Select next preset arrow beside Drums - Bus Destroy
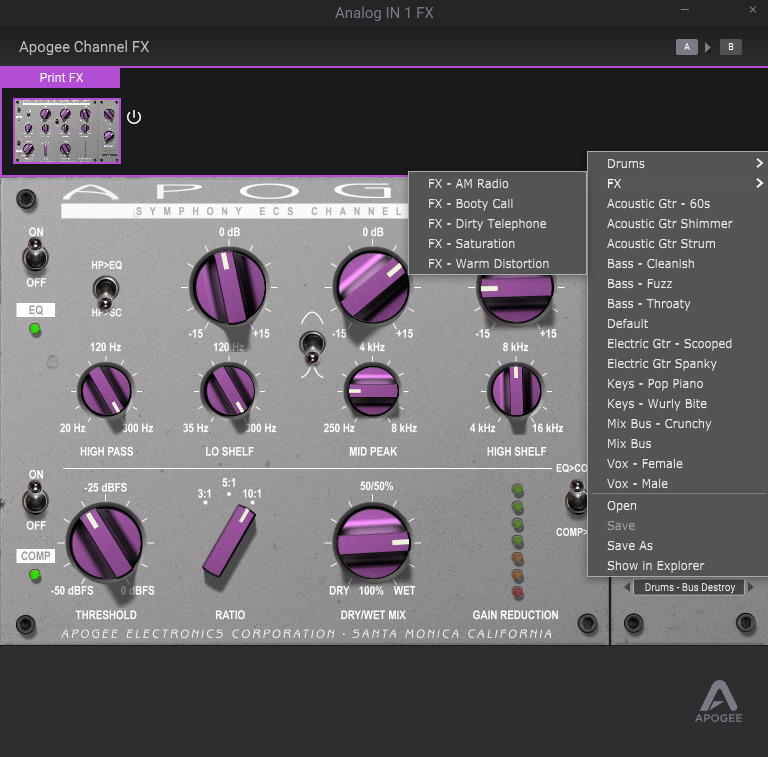The image size is (768, 757). click(x=751, y=587)
